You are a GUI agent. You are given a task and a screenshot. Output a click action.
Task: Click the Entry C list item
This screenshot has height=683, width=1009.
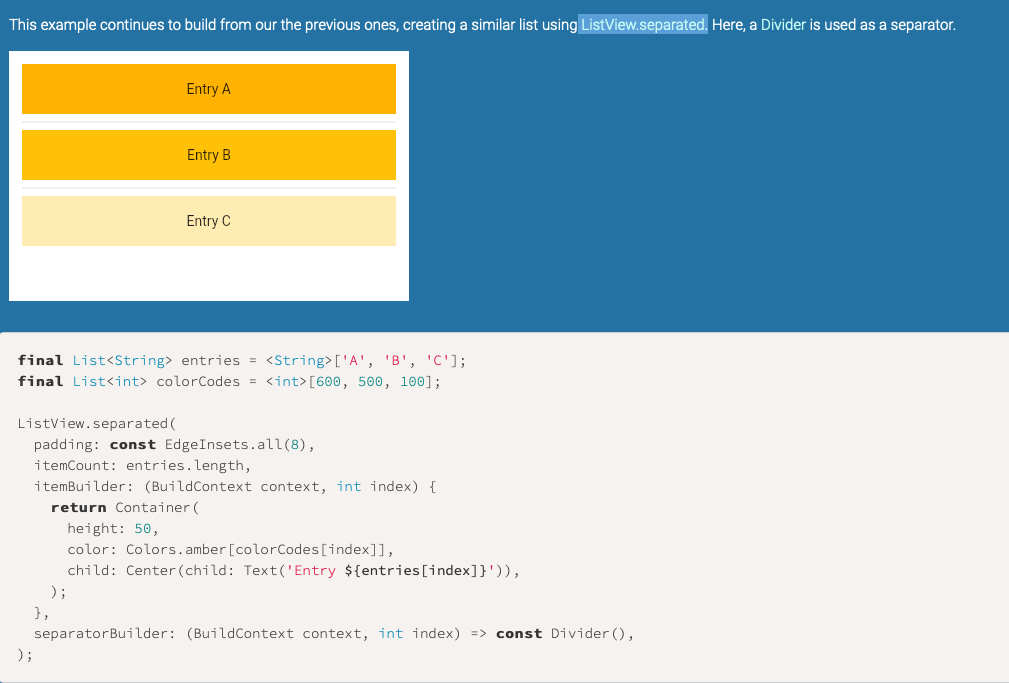208,221
